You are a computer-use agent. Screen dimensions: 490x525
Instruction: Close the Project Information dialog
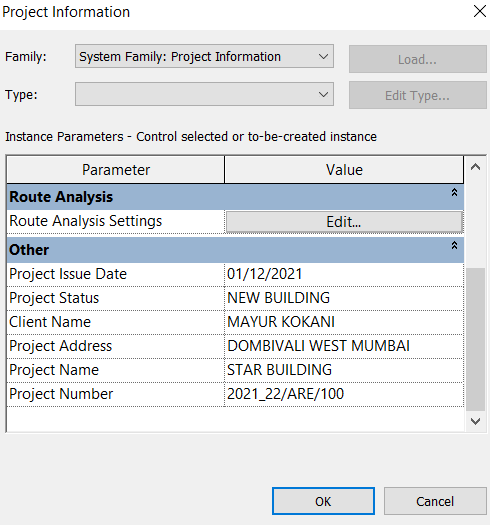[480, 11]
